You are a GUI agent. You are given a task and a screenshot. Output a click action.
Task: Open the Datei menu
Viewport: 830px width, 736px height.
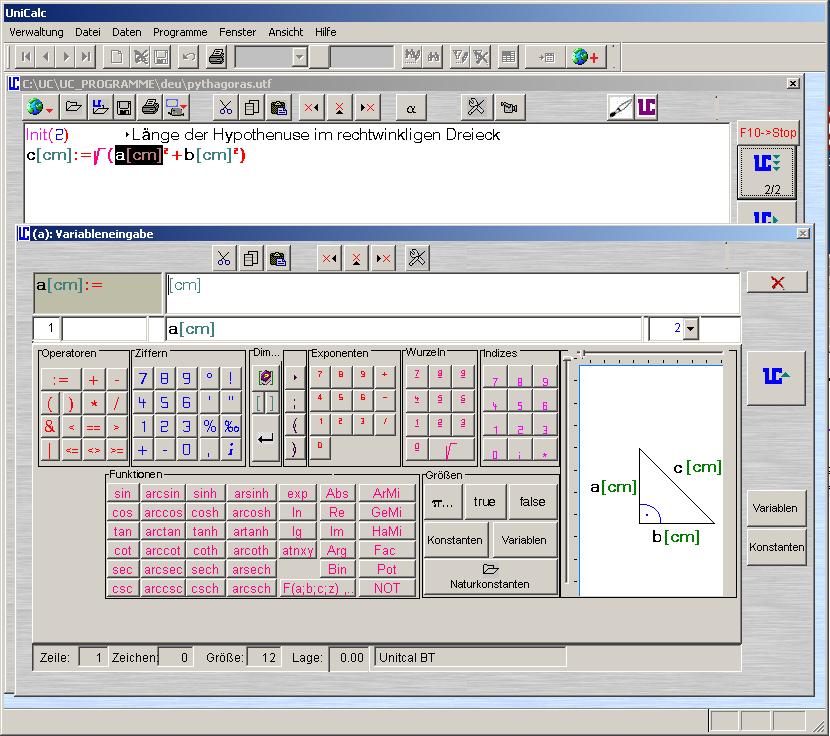[87, 32]
